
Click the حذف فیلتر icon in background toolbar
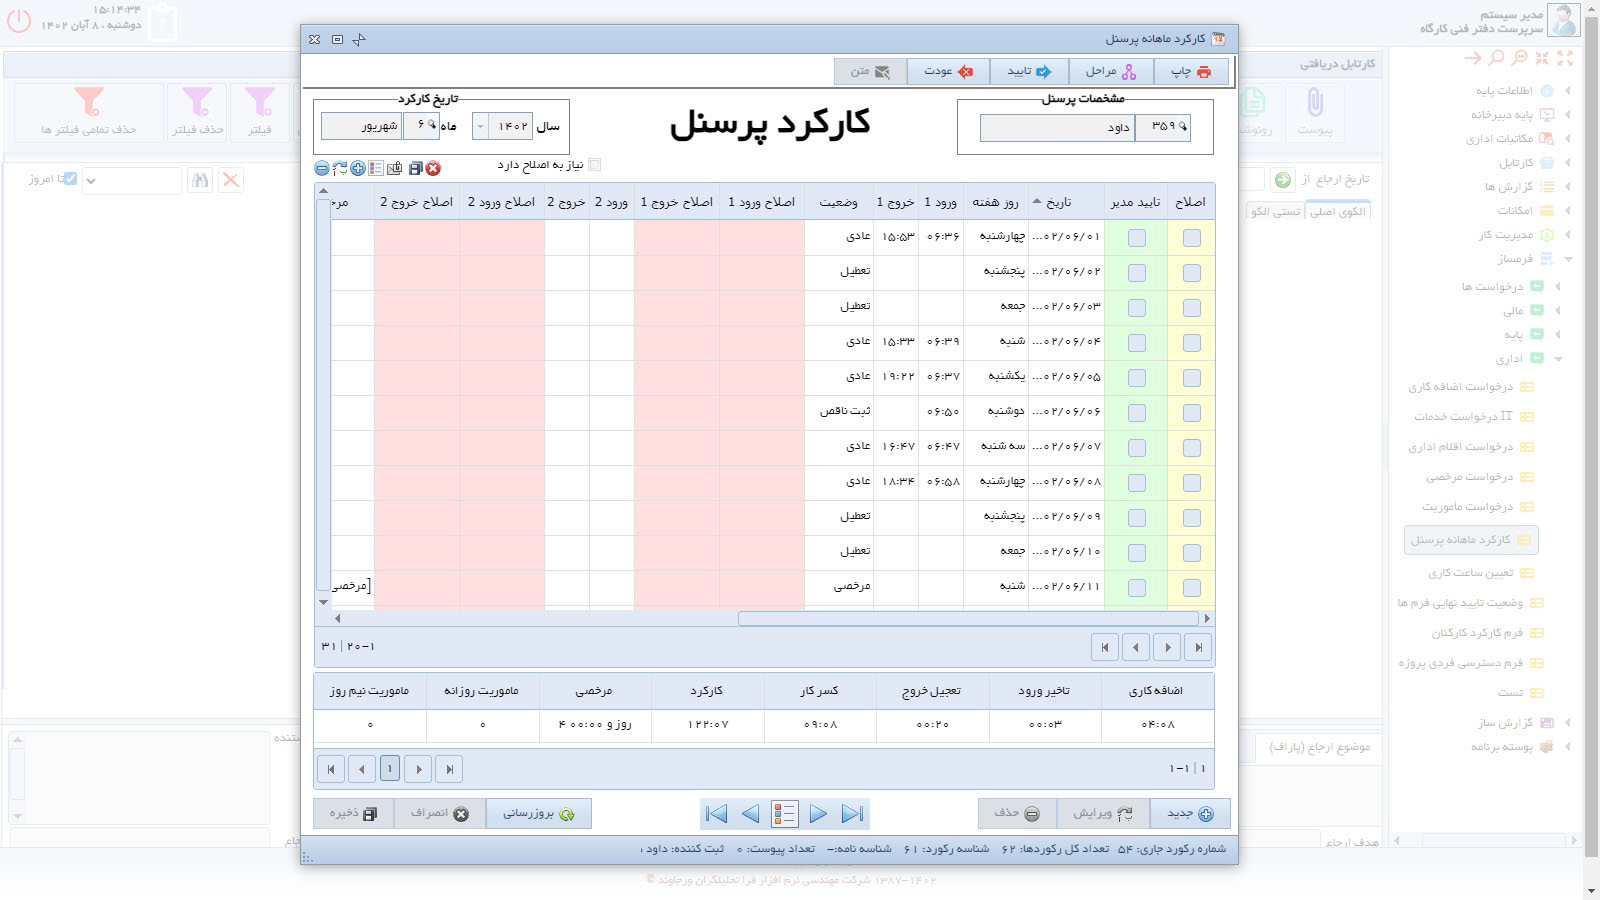197,111
